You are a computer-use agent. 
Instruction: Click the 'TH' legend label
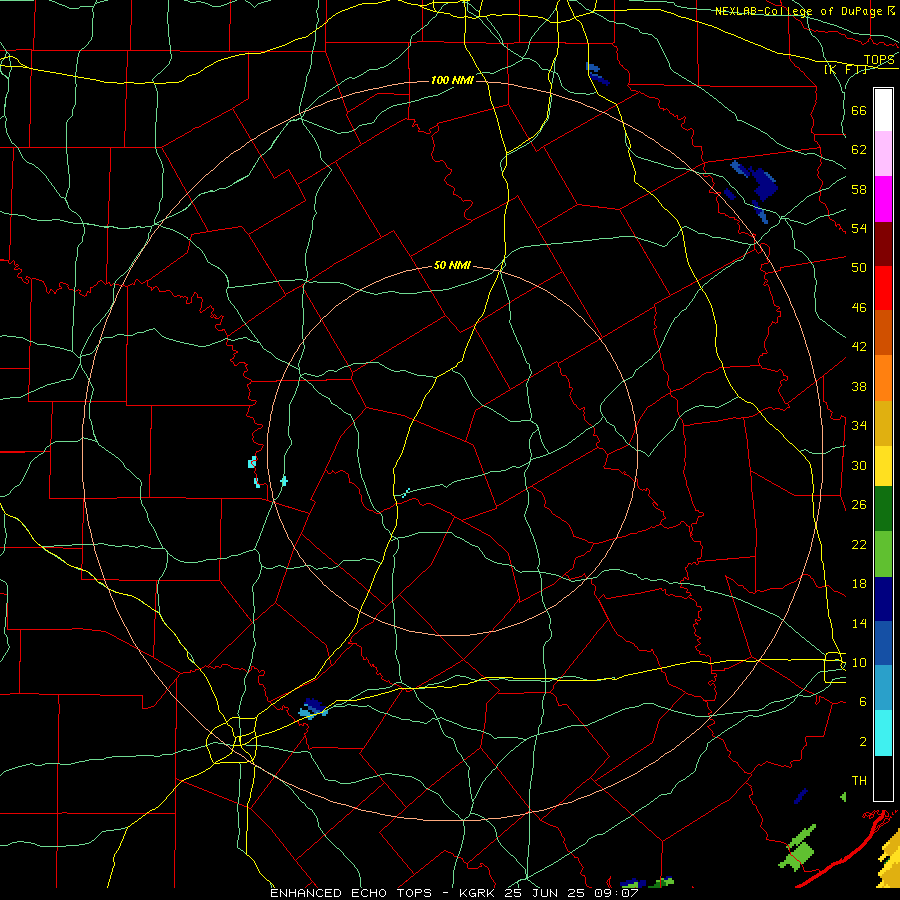(x=859, y=780)
